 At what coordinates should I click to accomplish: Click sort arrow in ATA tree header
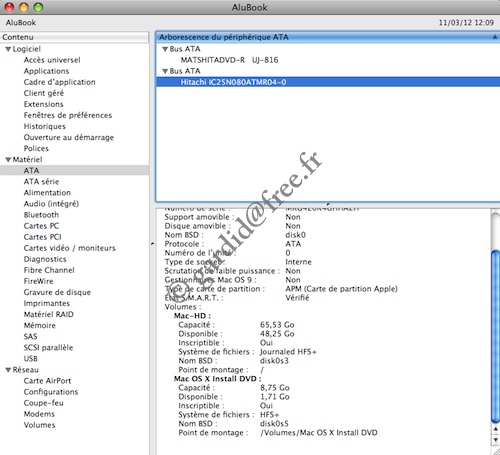pos(495,37)
